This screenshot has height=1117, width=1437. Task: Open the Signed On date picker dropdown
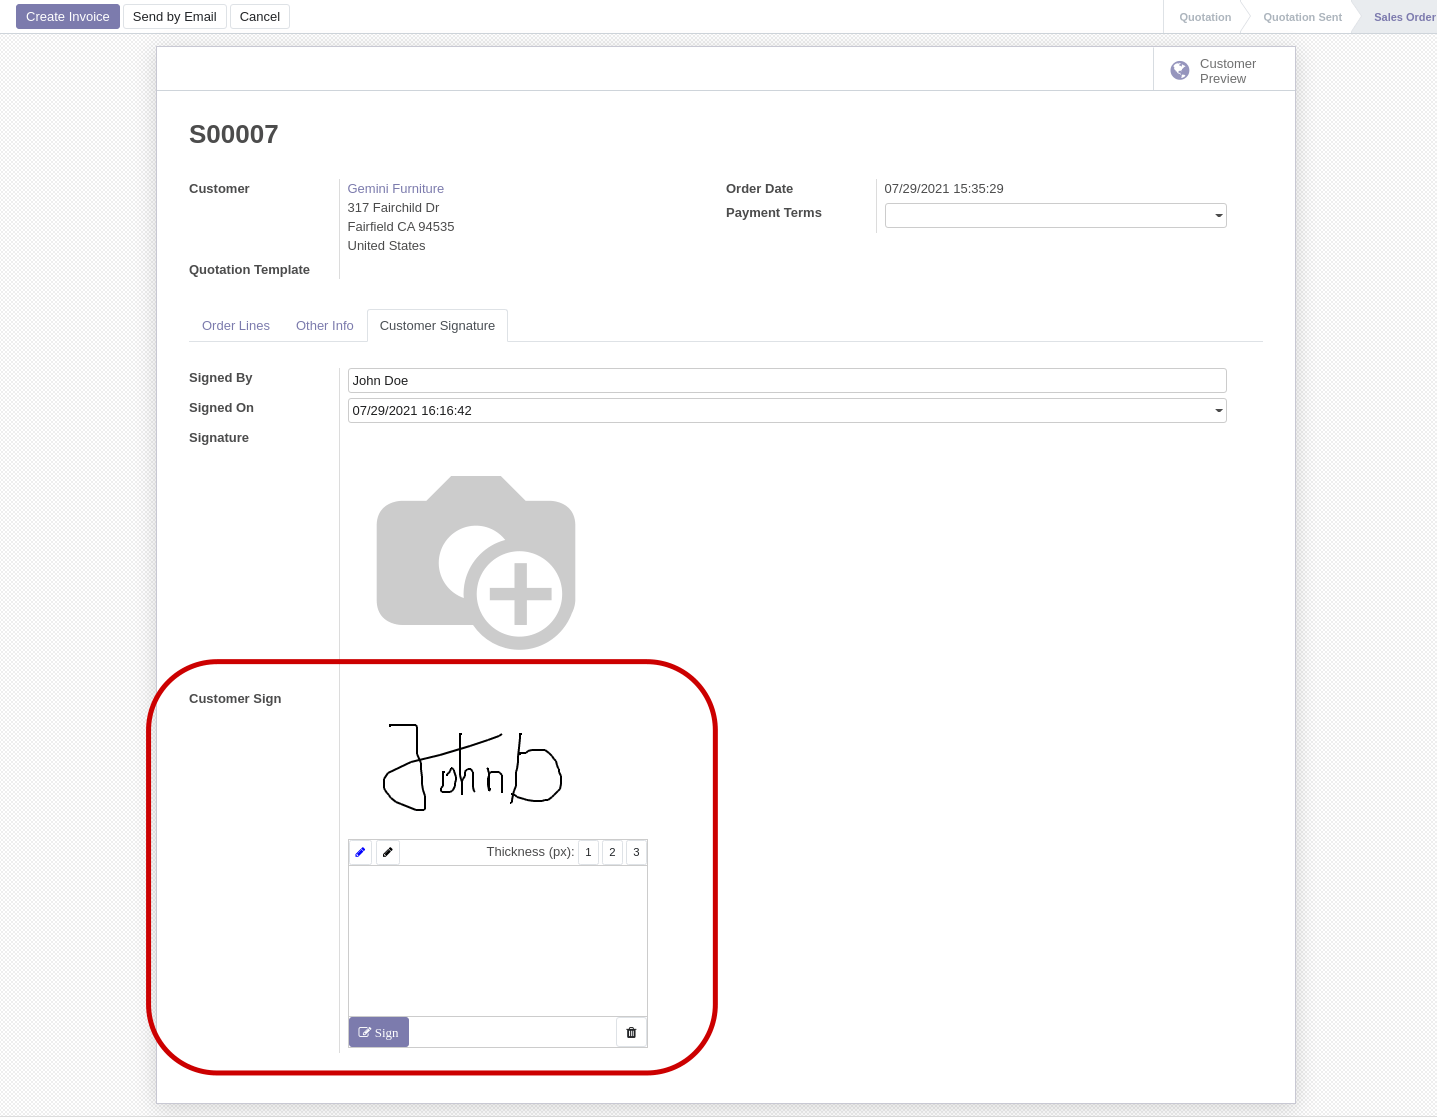coord(1217,410)
